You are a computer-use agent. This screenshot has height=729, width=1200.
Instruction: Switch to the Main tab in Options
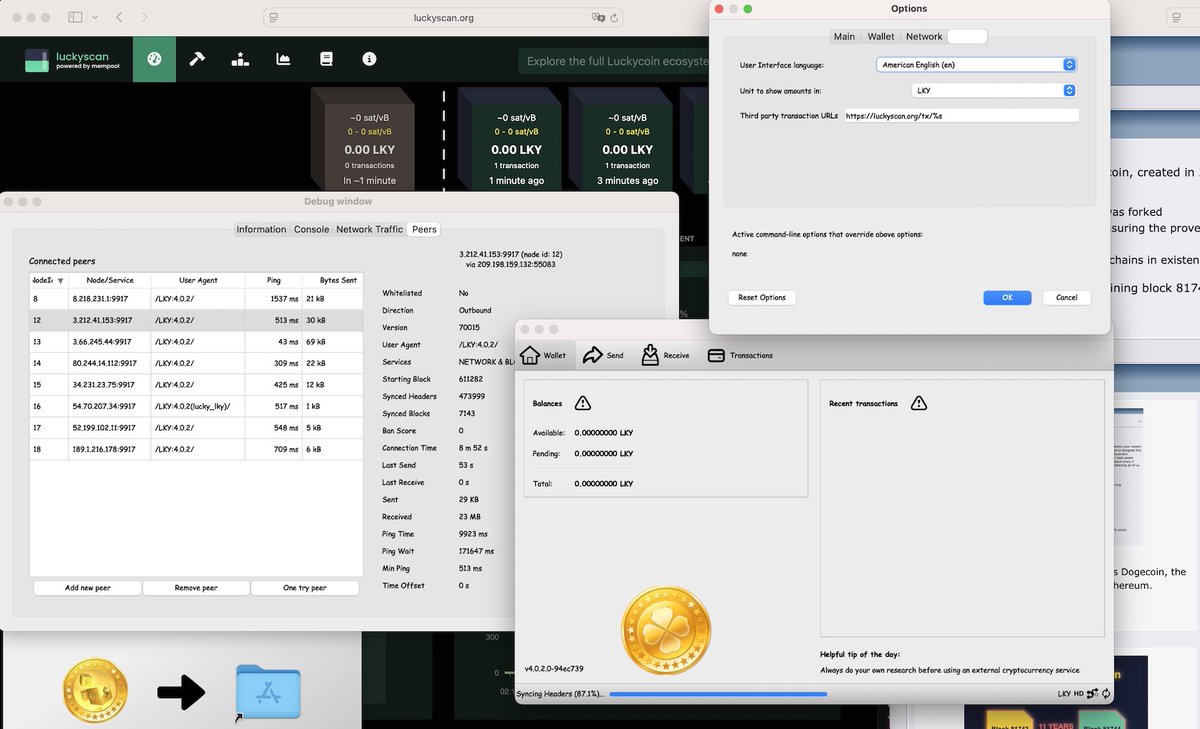(x=844, y=36)
